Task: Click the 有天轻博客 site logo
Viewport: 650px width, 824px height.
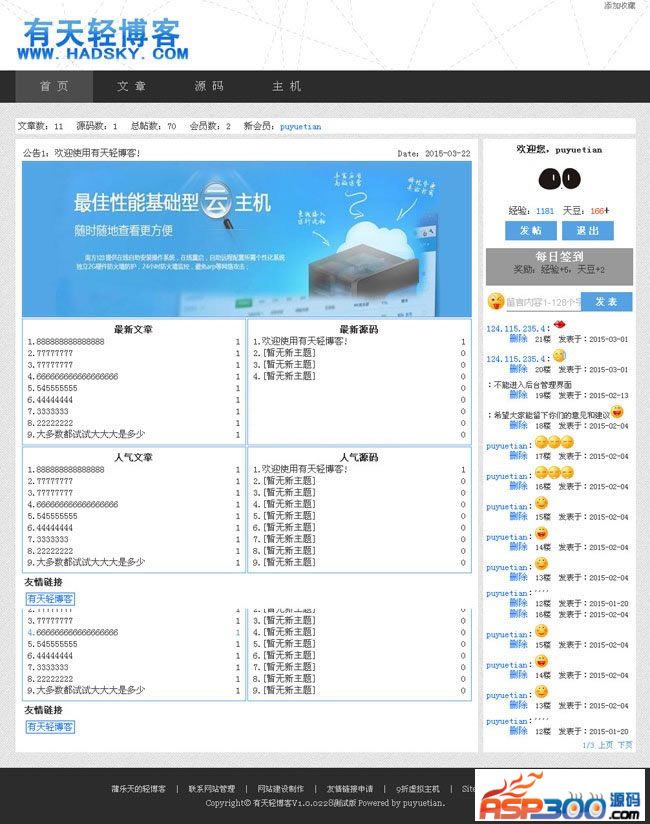Action: point(104,39)
